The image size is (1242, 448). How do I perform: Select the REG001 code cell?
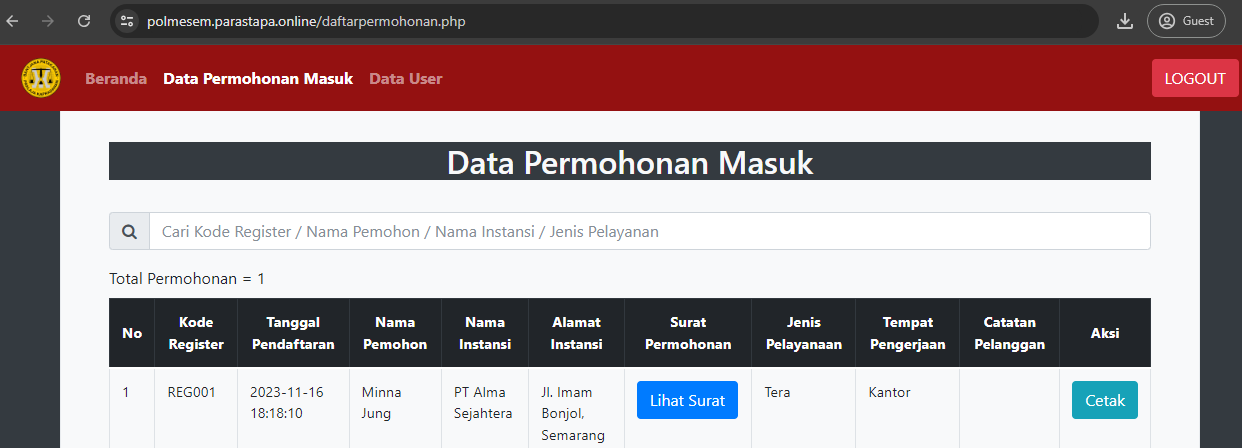click(x=191, y=392)
